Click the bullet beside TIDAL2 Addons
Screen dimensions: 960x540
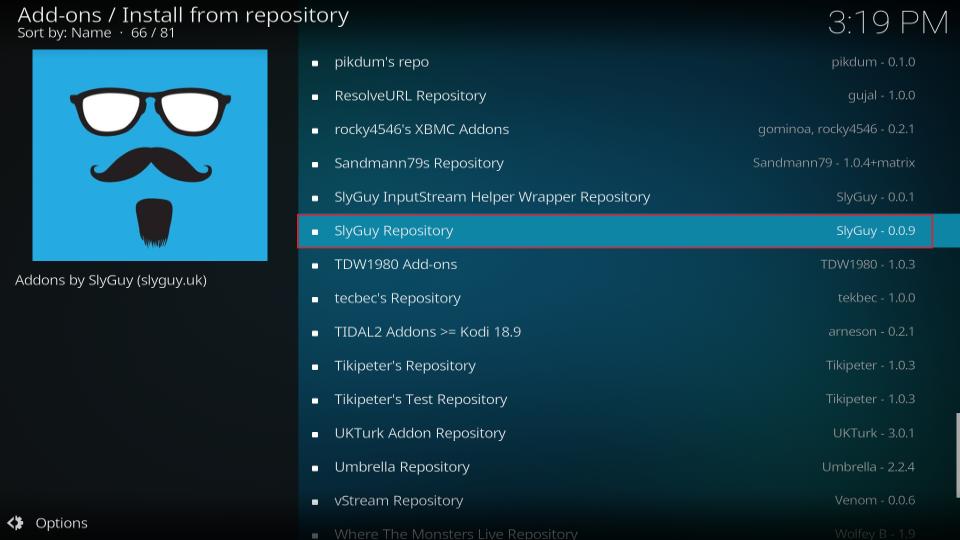point(315,333)
